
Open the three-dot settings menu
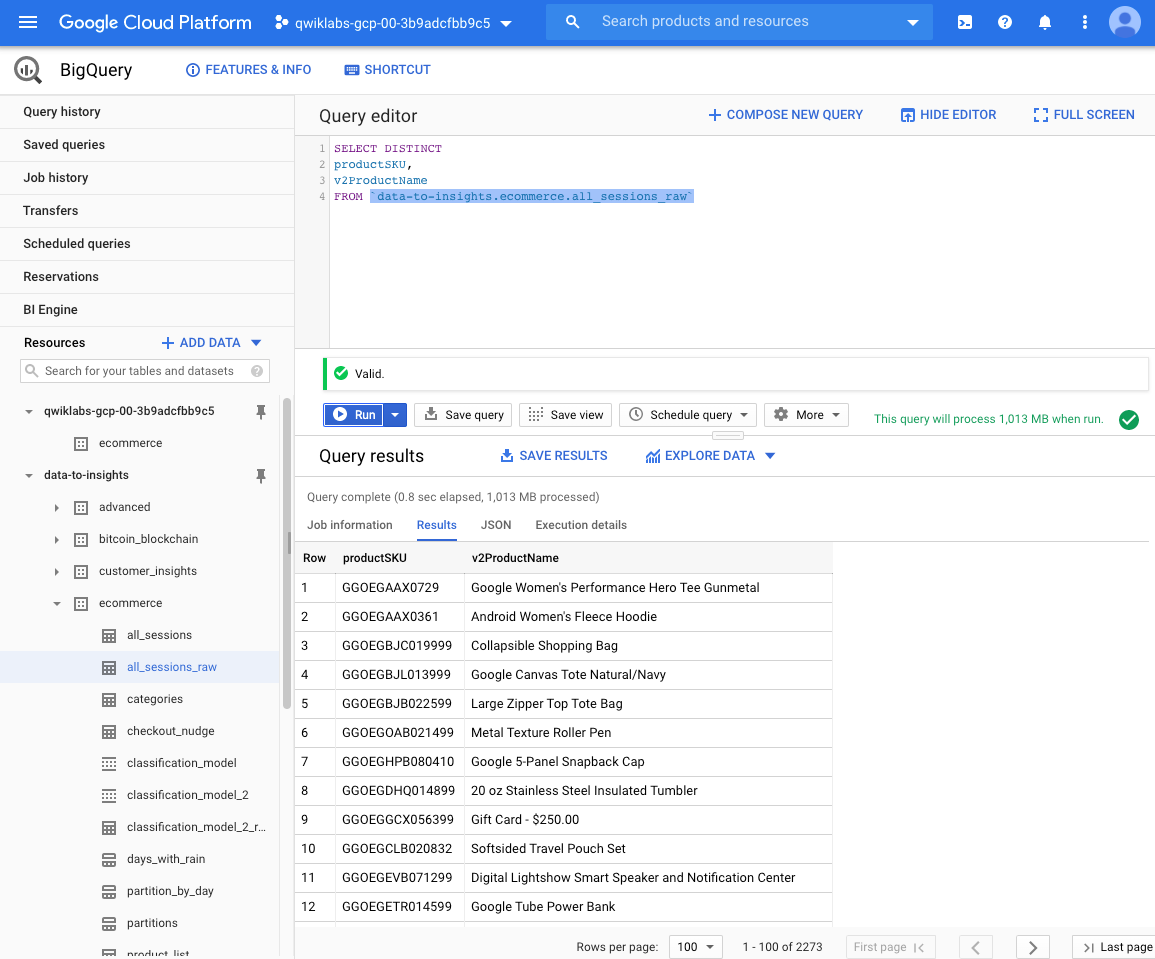1085,22
